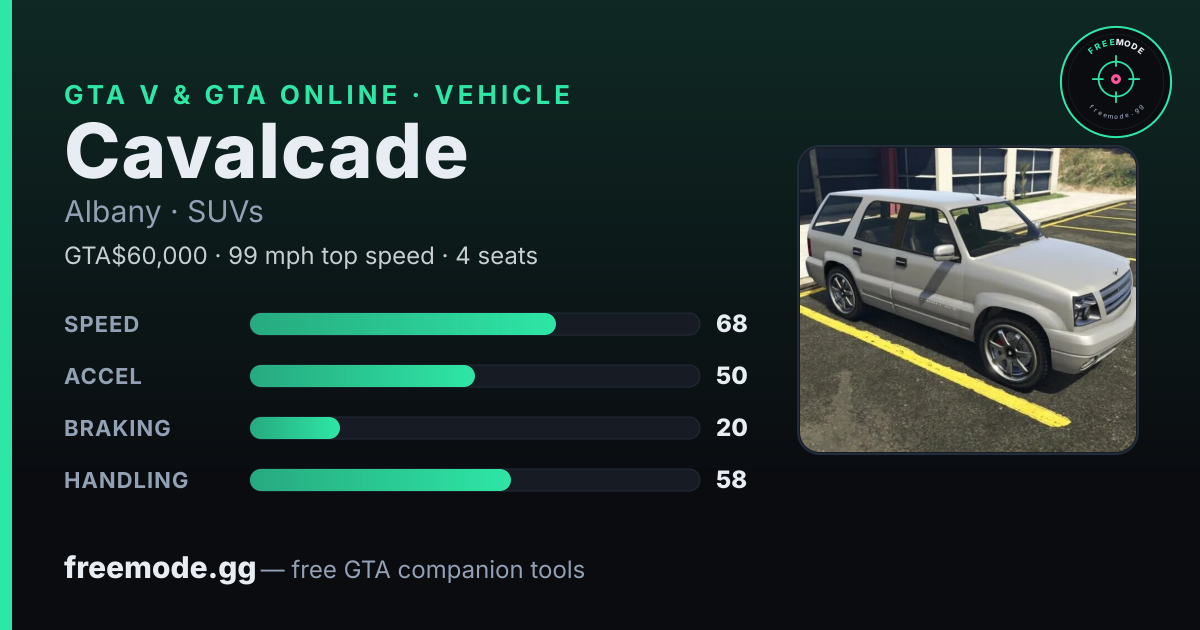Click the Albany · SUVs subtitle
1200x630 pixels.
pos(164,212)
